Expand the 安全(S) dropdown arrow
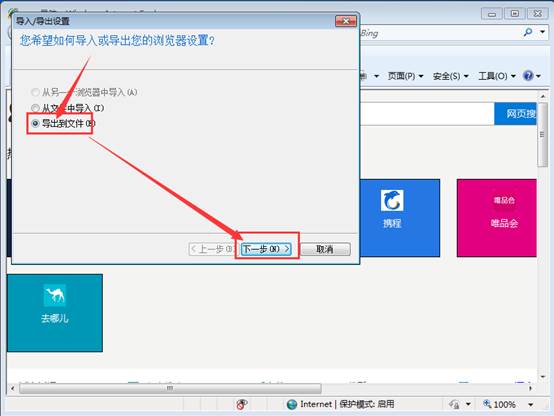The image size is (554, 416). click(x=466, y=76)
